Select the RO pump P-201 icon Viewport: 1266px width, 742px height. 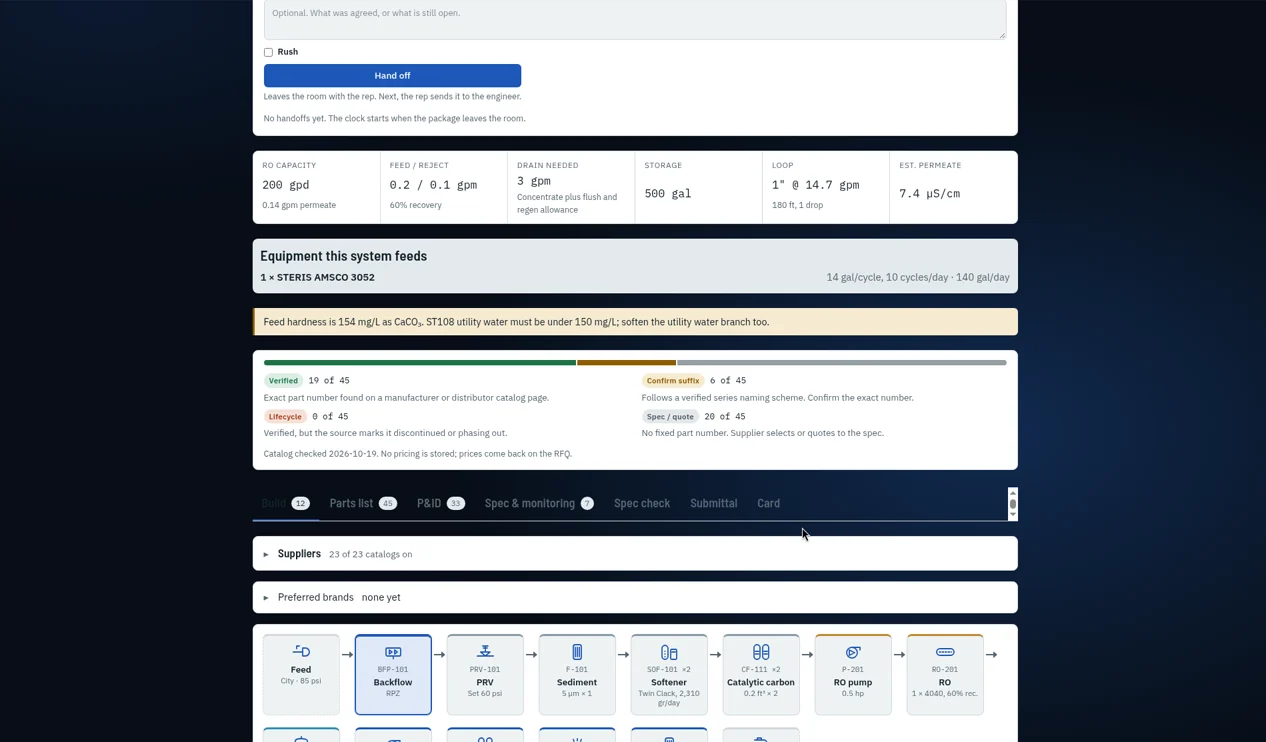pos(853,652)
